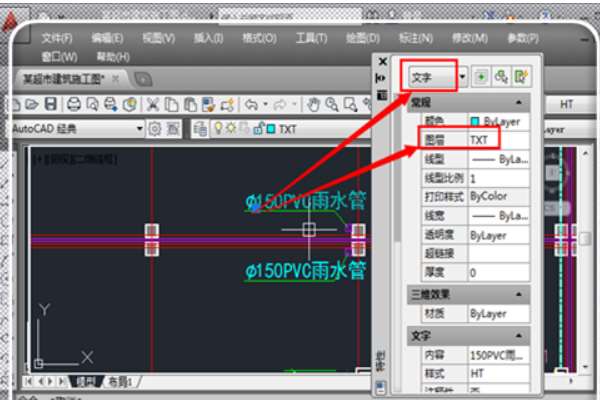This screenshot has width=600, height=400.
Task: Open Plot Preview from toolbar
Action: pyautogui.click(x=92, y=104)
